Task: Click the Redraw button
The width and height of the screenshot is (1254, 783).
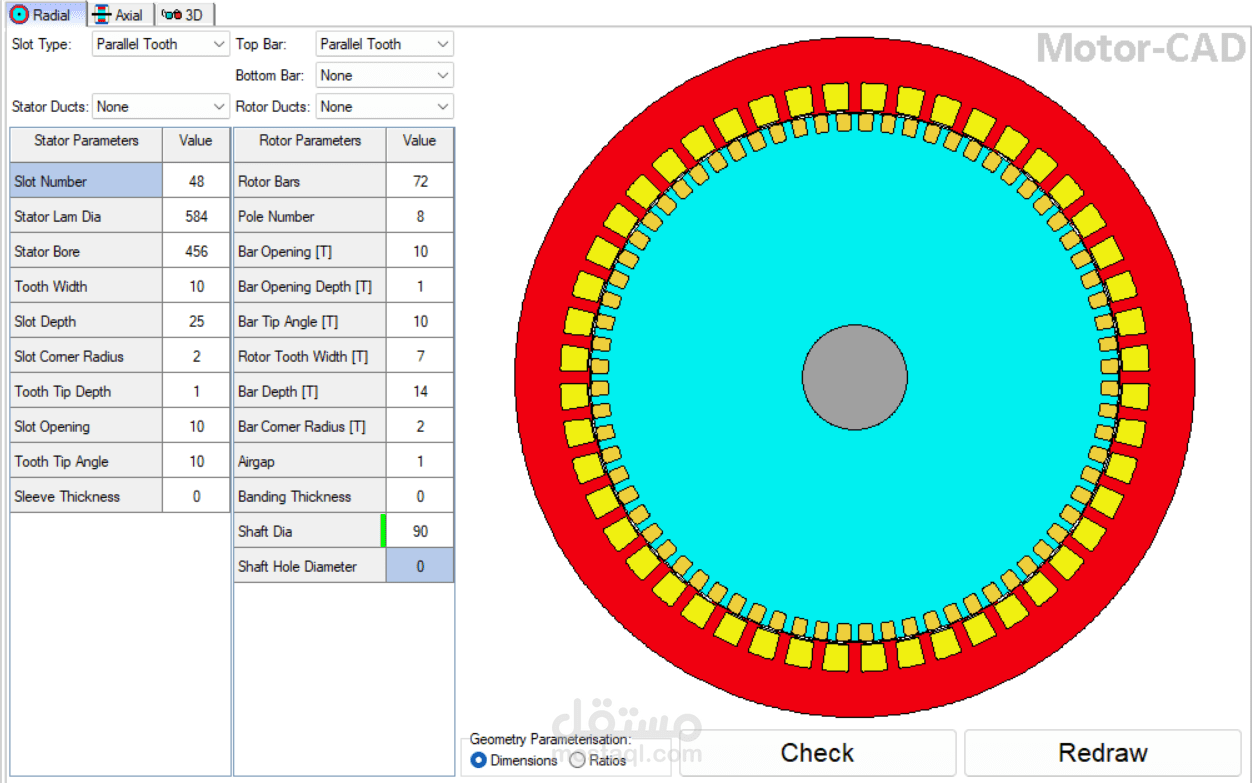Action: coord(1103,753)
